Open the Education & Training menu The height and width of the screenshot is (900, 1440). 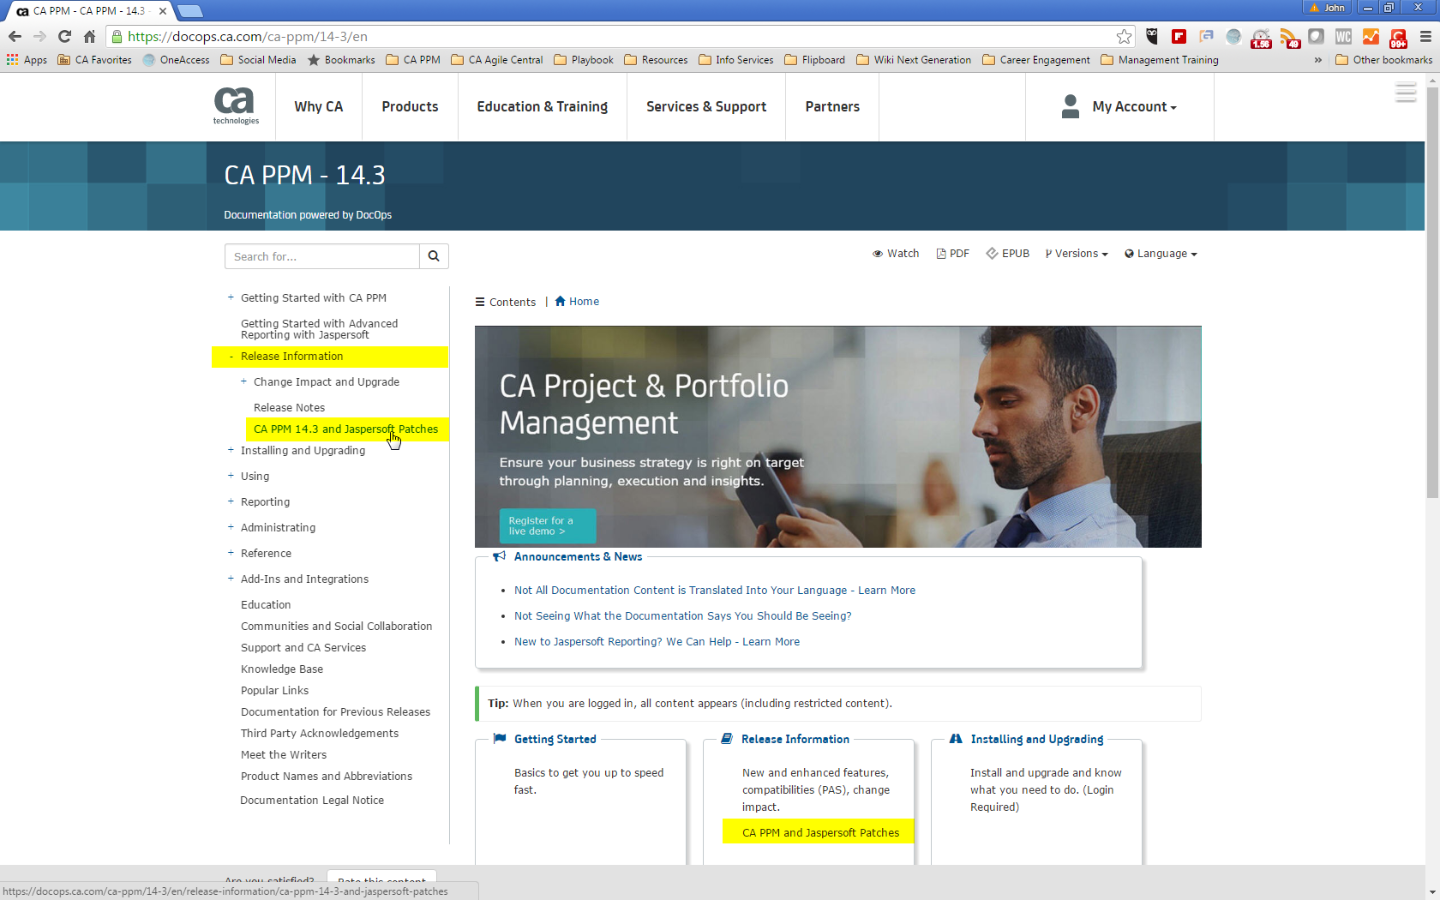pyautogui.click(x=542, y=106)
